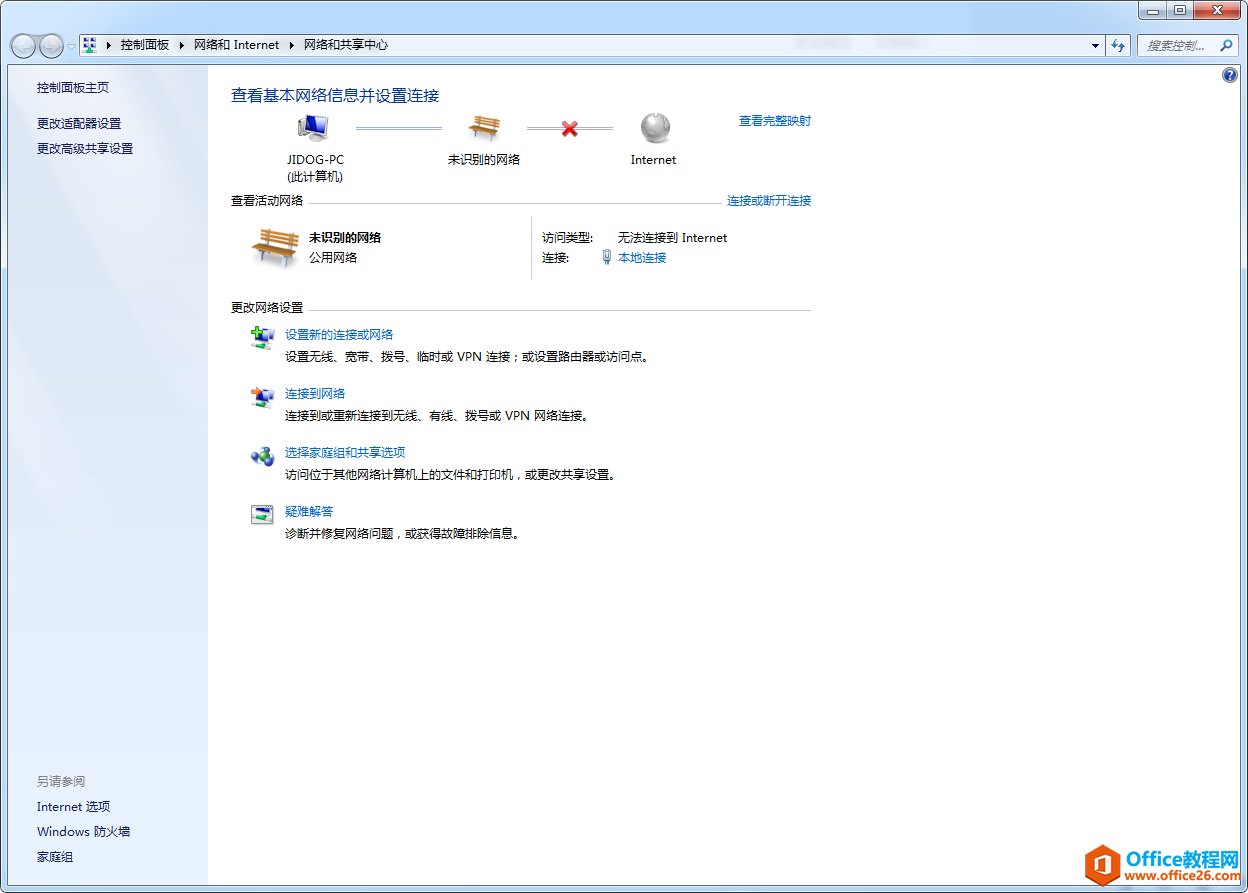The image size is (1248, 893).
Task: Click 连接到网络 link
Action: coord(315,393)
